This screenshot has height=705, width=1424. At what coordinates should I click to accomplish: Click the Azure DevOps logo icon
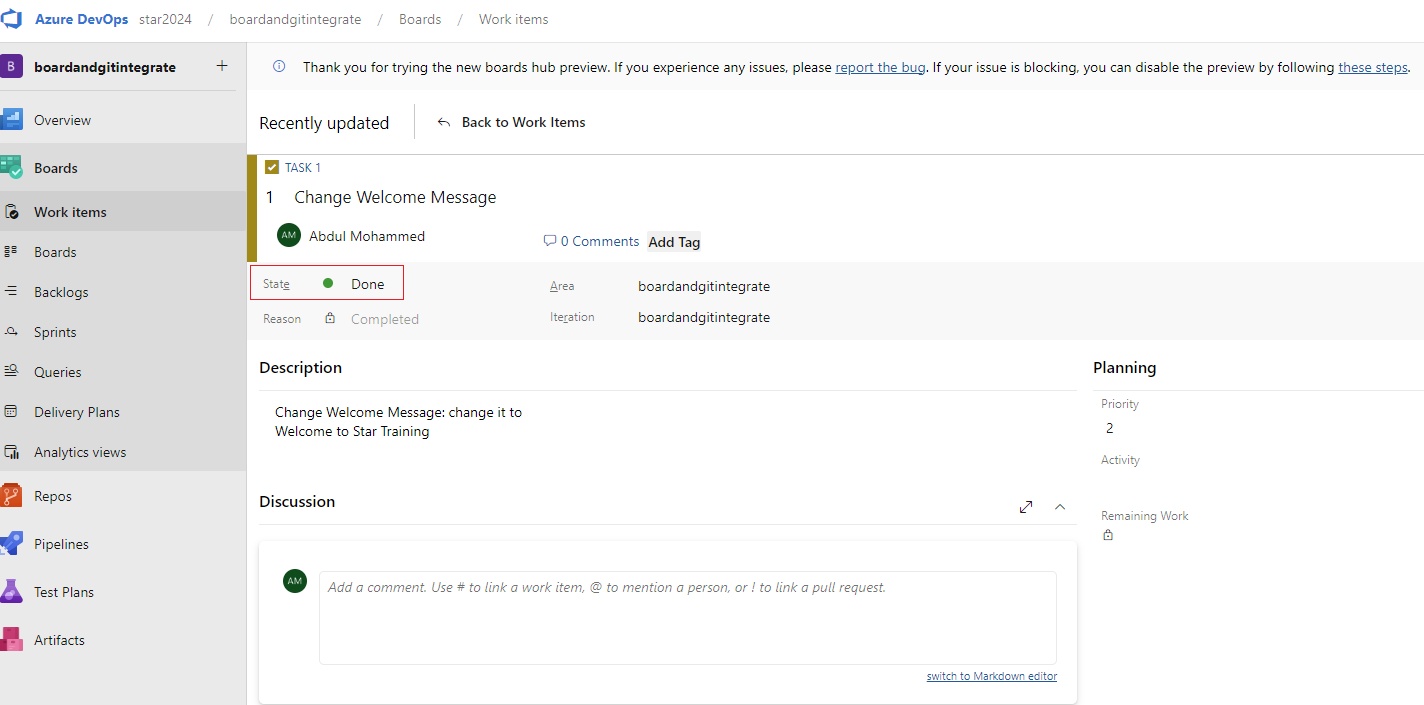[12, 19]
